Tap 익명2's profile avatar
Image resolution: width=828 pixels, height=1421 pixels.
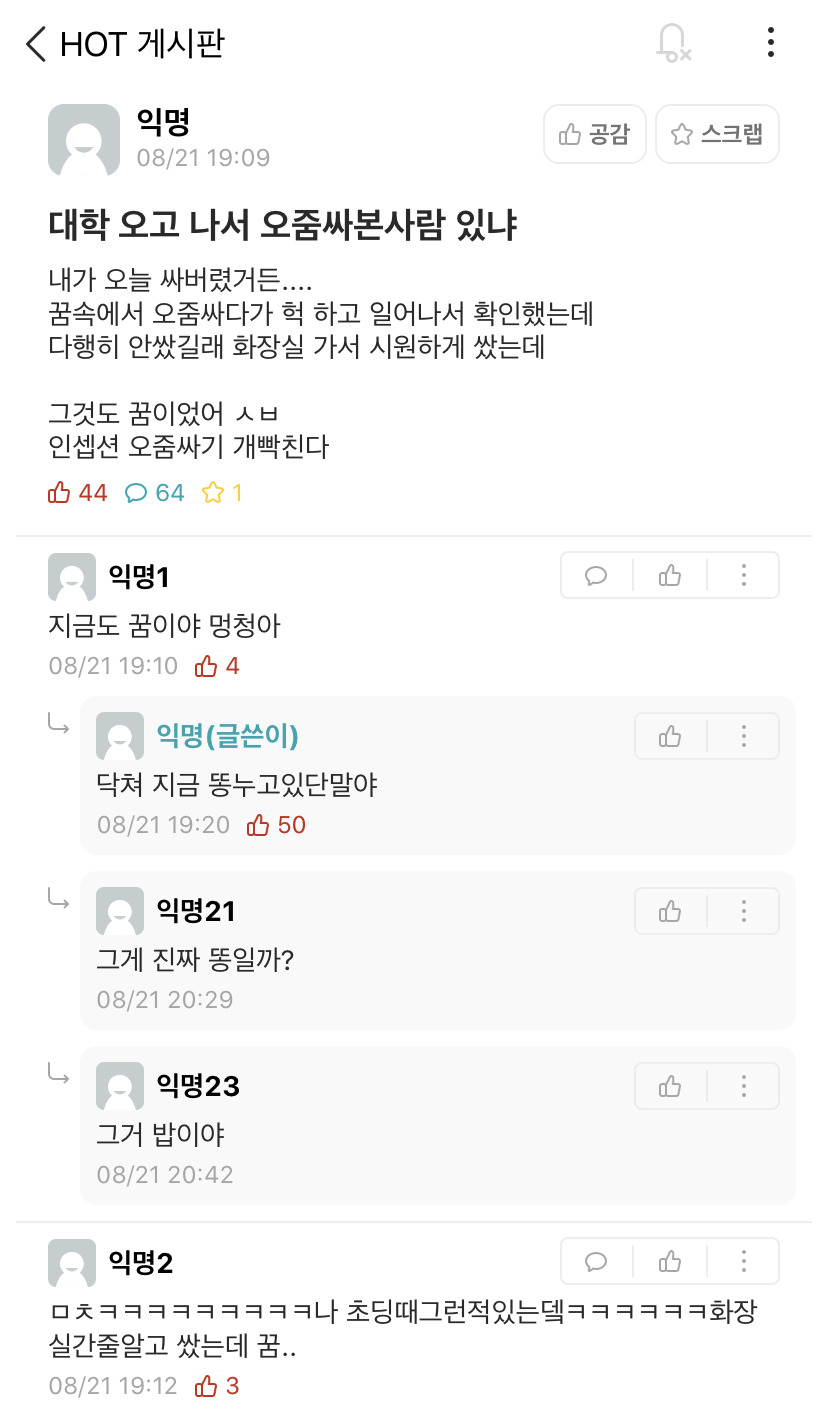[72, 1263]
